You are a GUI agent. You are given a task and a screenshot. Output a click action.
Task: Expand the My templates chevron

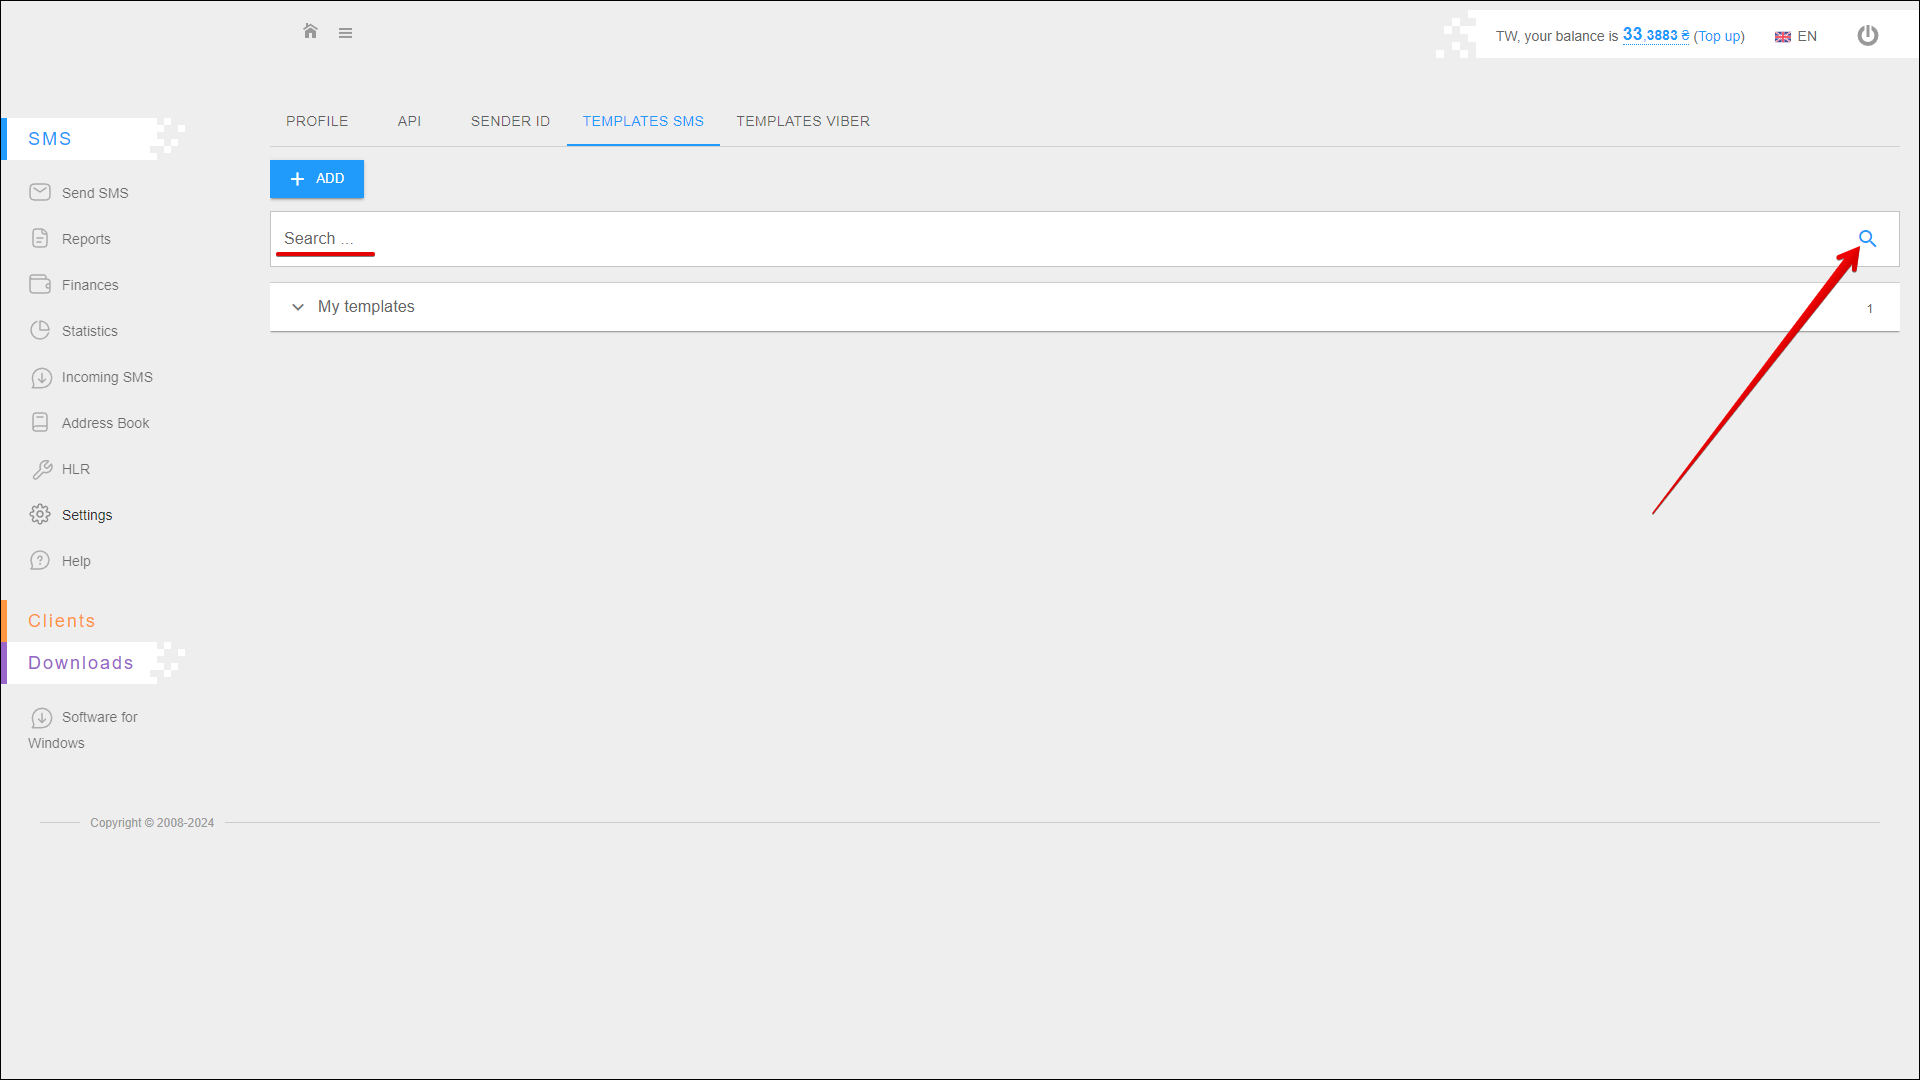[x=298, y=307]
